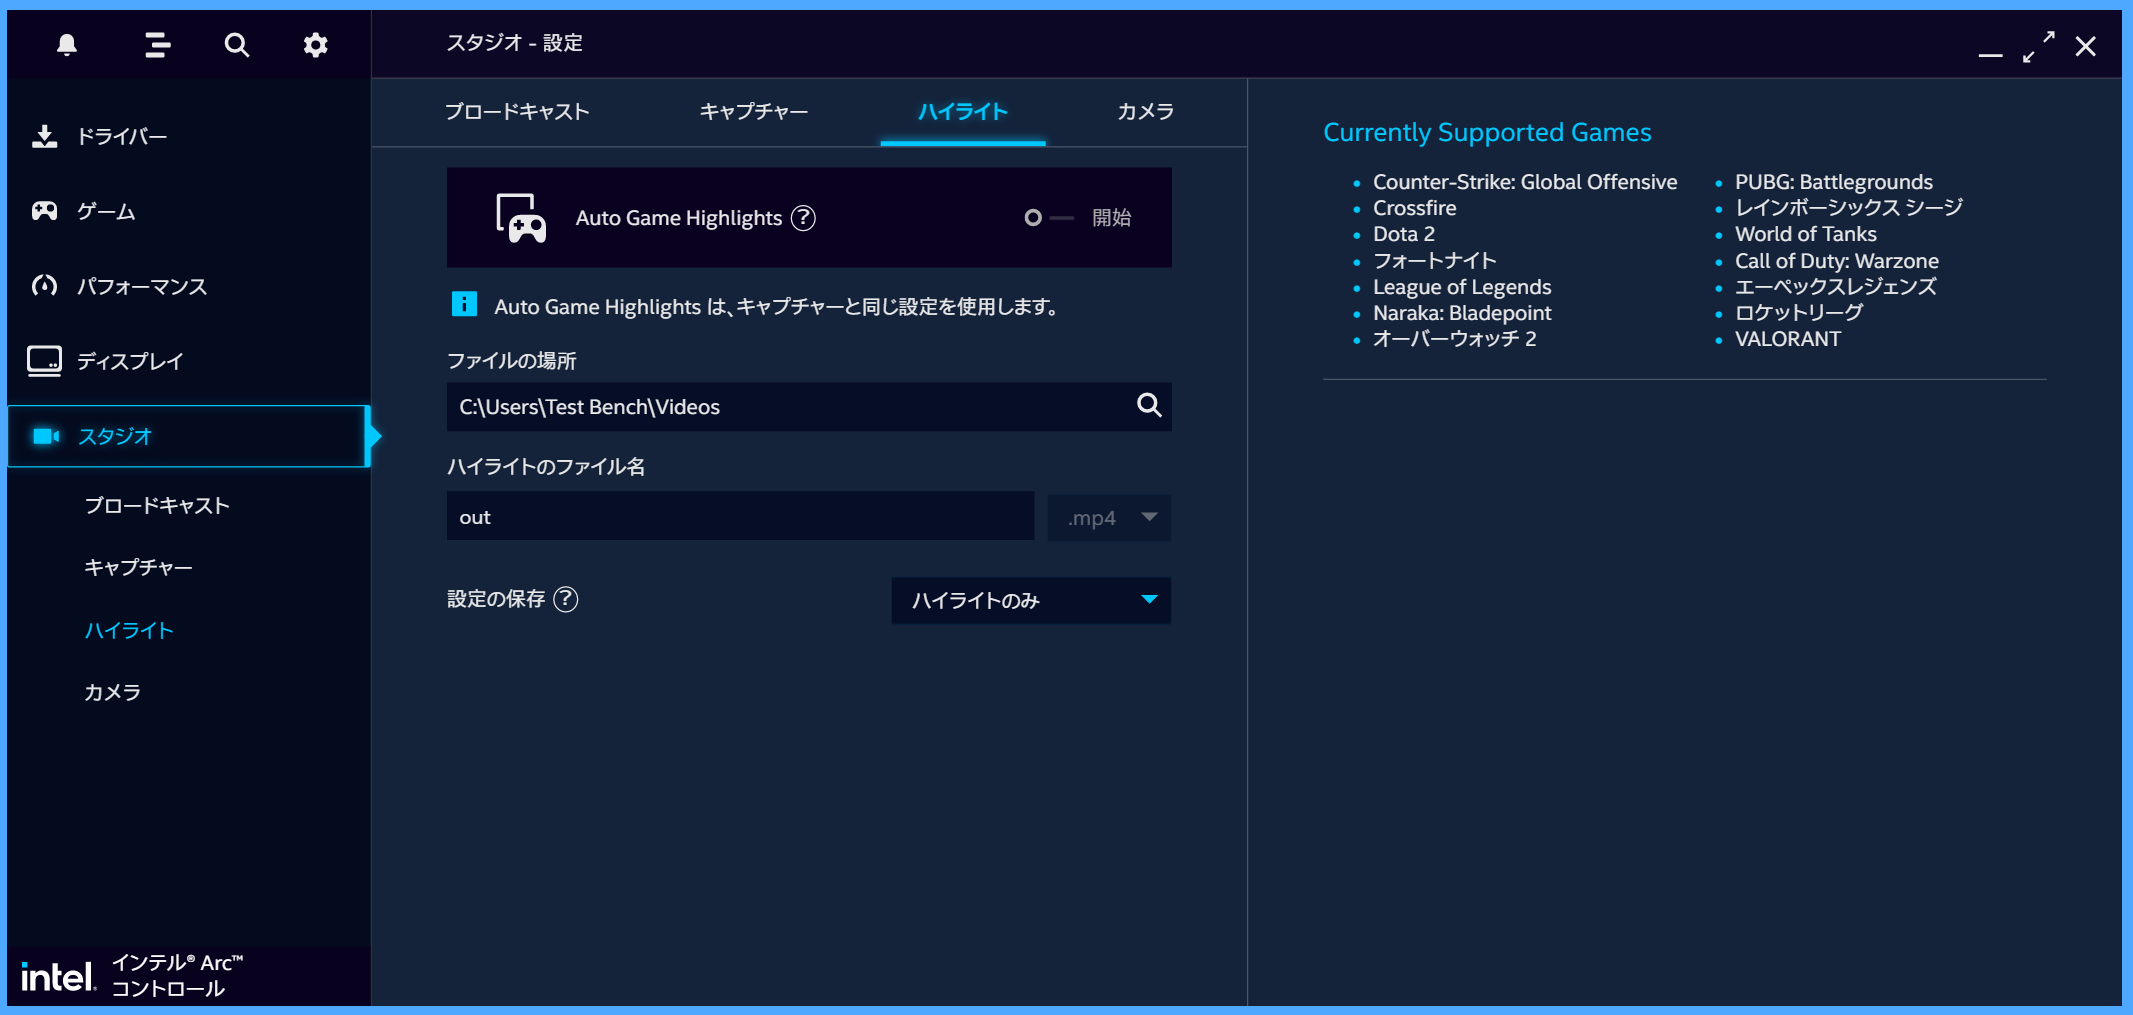
Task: Select the スタジオ sidebar section
Action: [188, 436]
